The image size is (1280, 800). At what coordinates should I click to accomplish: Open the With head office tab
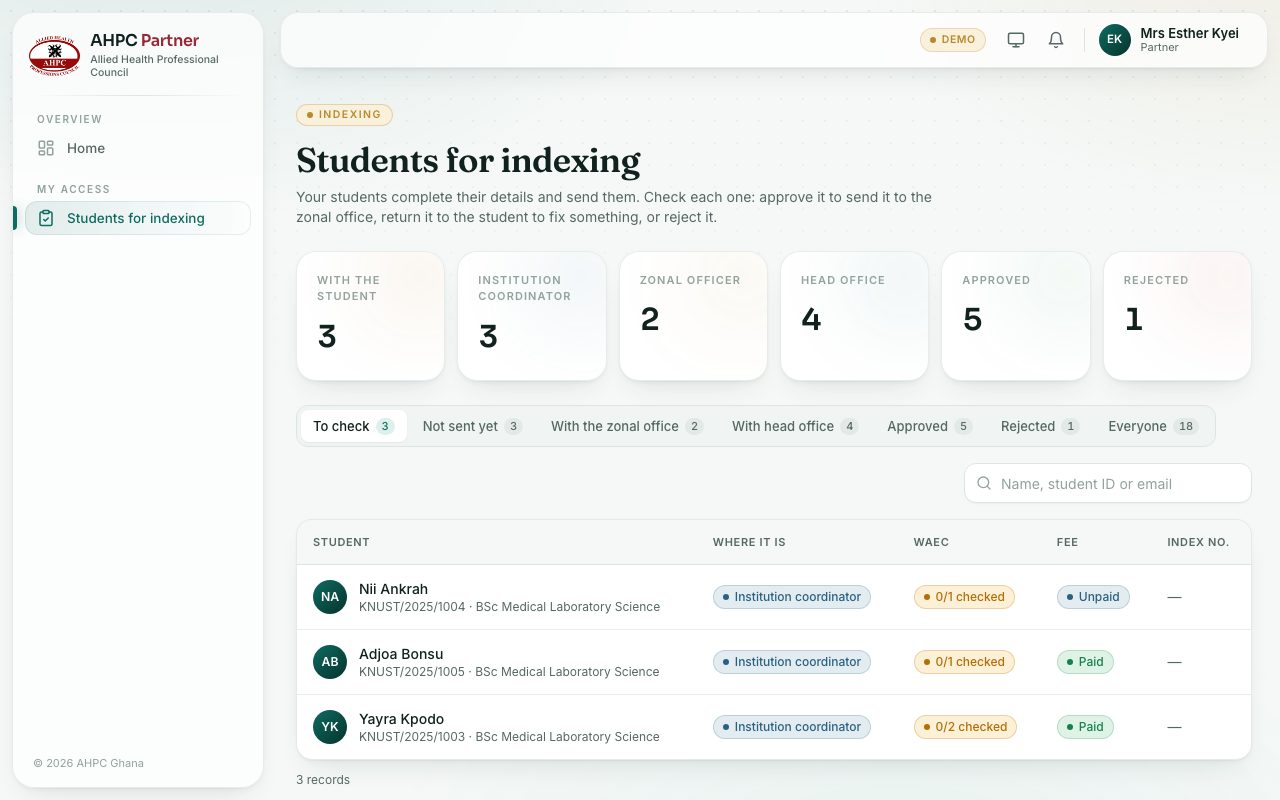795,426
